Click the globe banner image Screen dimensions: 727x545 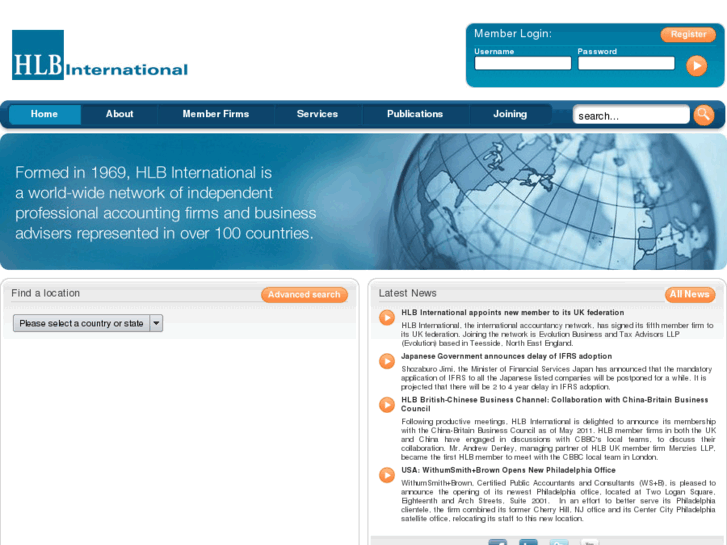coord(556,202)
